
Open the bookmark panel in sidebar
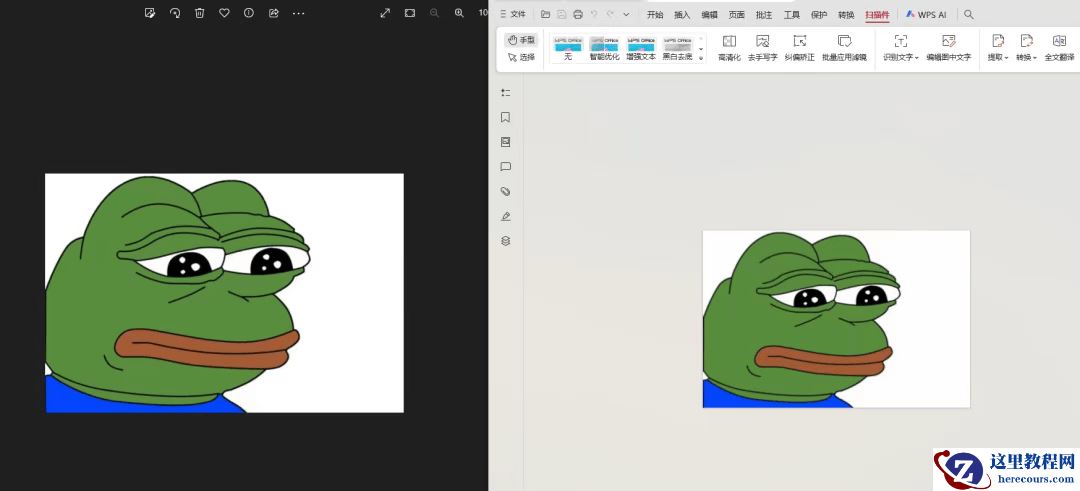(505, 117)
